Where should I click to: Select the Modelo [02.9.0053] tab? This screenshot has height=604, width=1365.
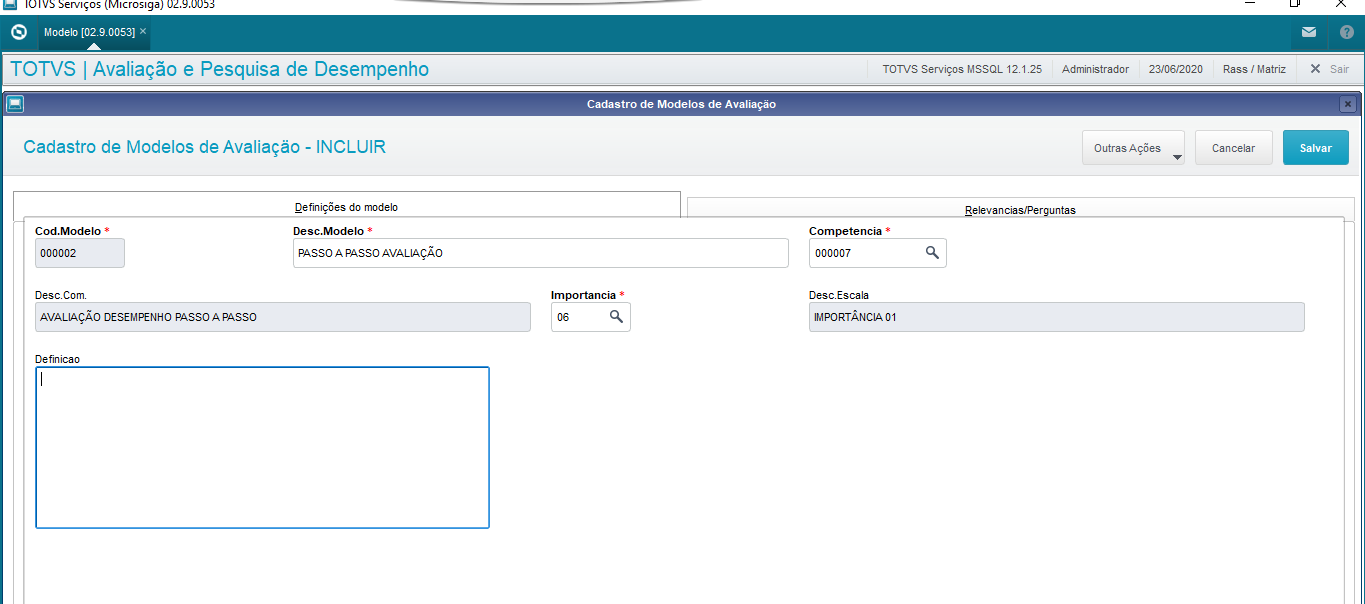pos(89,32)
